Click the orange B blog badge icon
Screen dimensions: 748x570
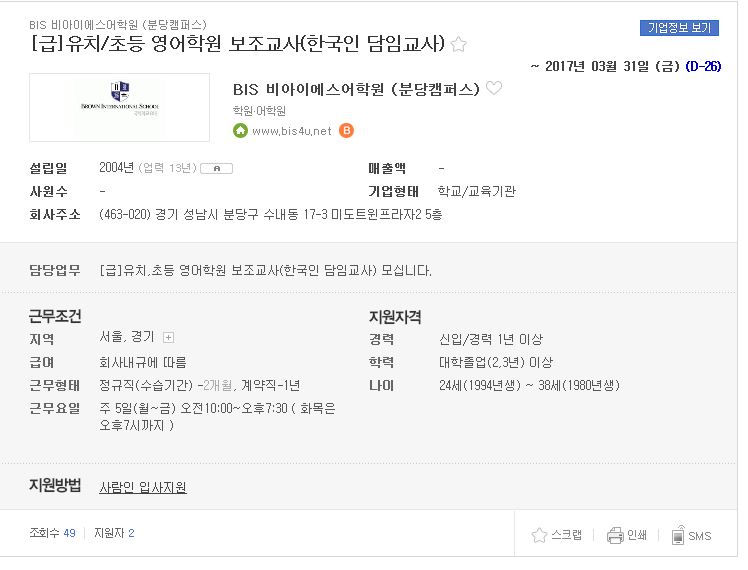[346, 131]
